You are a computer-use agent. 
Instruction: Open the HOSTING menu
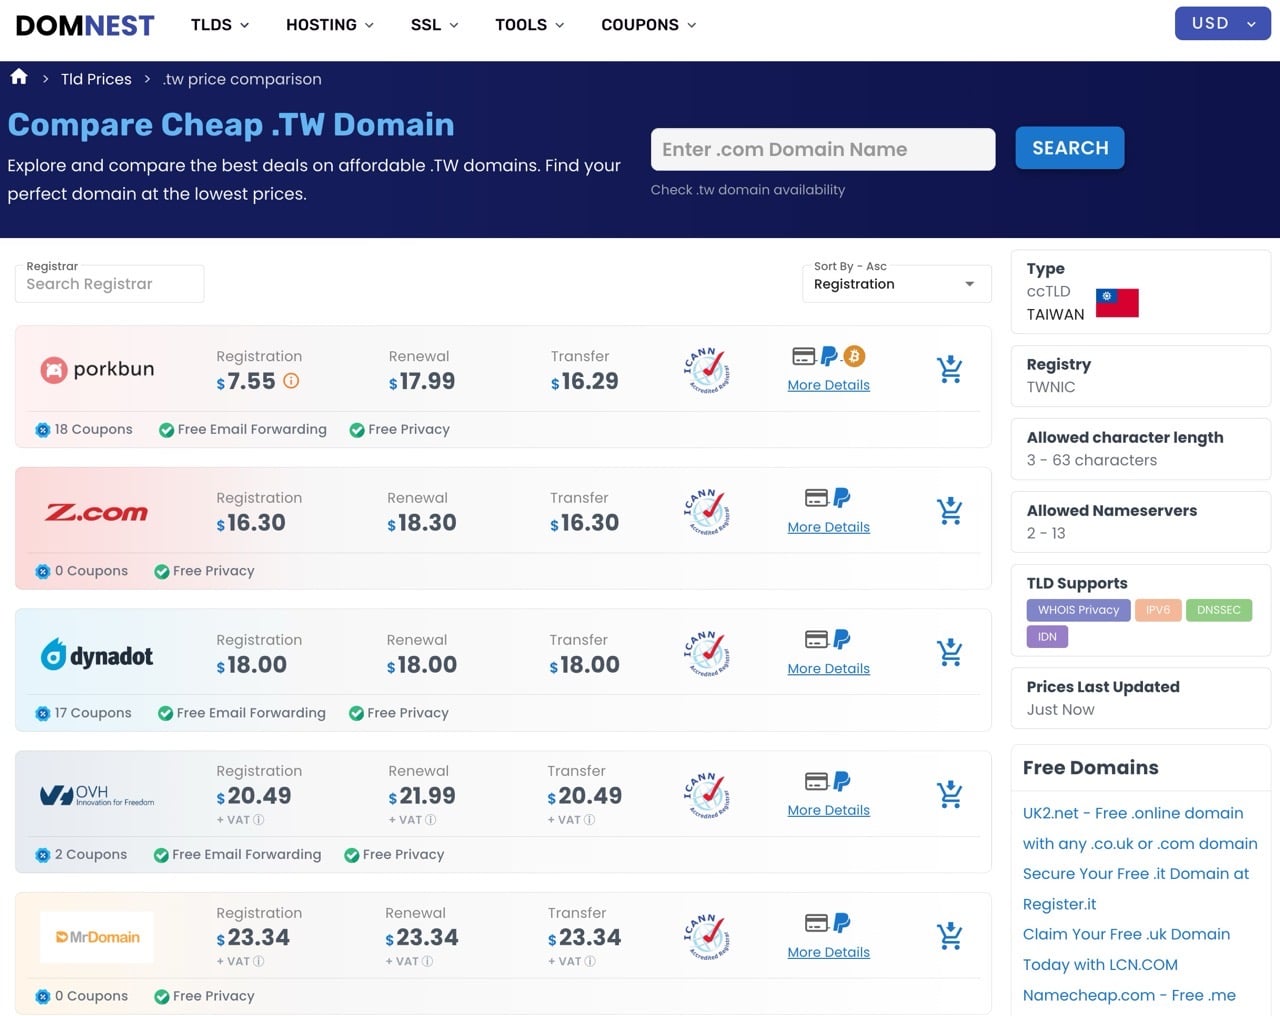(x=329, y=25)
